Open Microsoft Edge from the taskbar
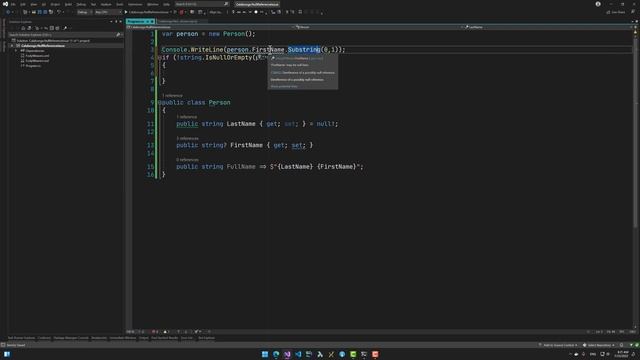 (x=276, y=354)
